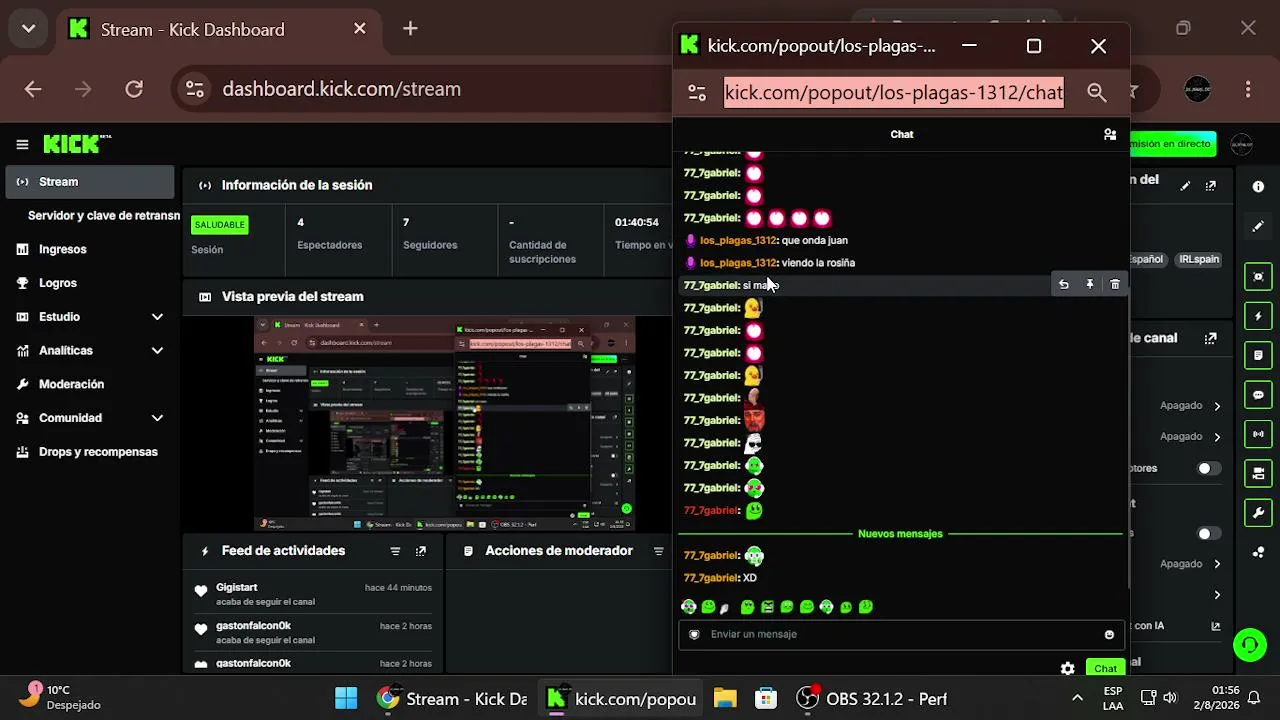Open the Chrome tab search dropdown

(x=28, y=29)
